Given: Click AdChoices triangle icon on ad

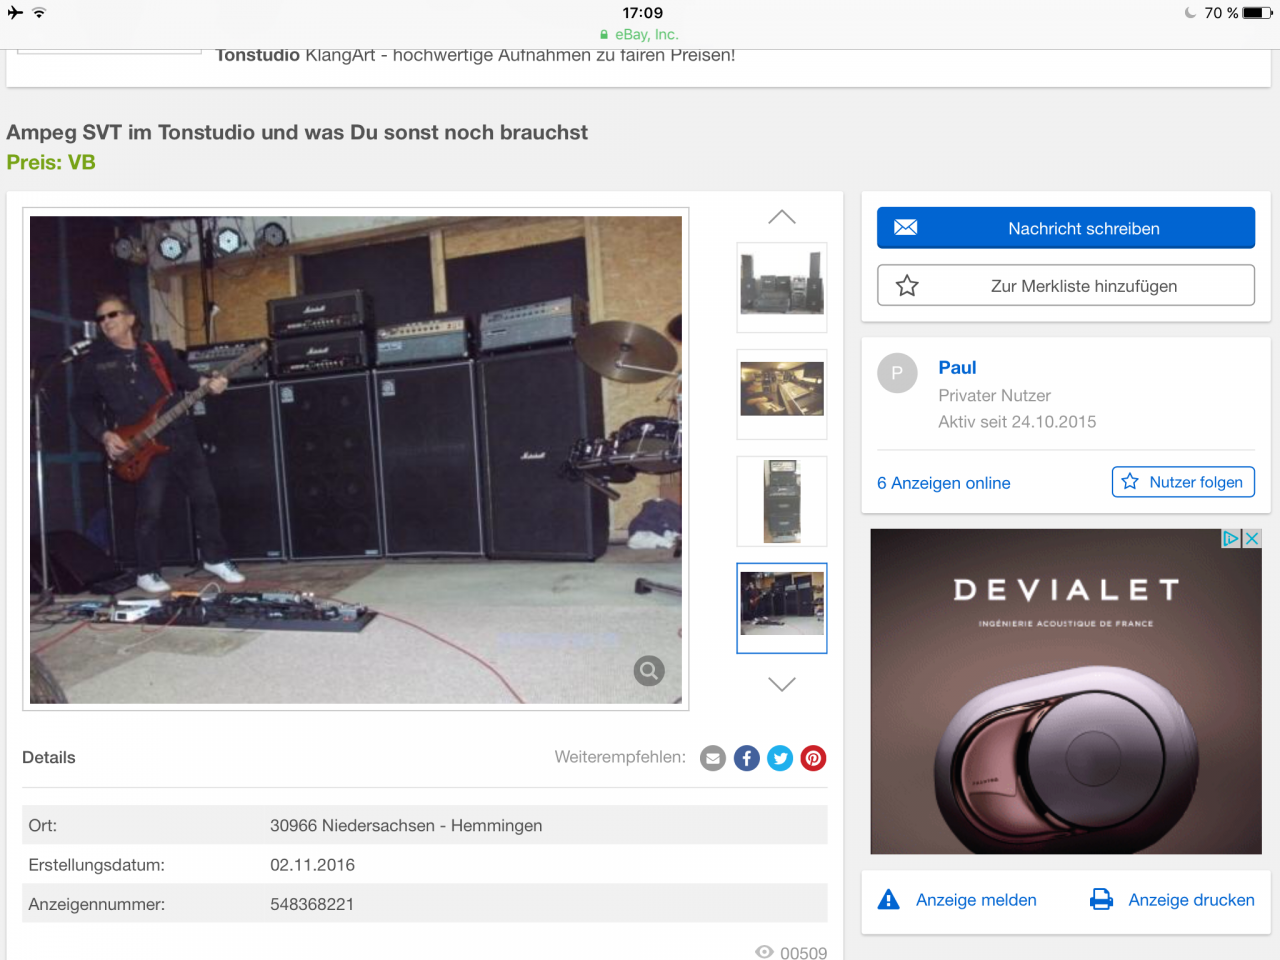Looking at the screenshot, I should coord(1232,538).
